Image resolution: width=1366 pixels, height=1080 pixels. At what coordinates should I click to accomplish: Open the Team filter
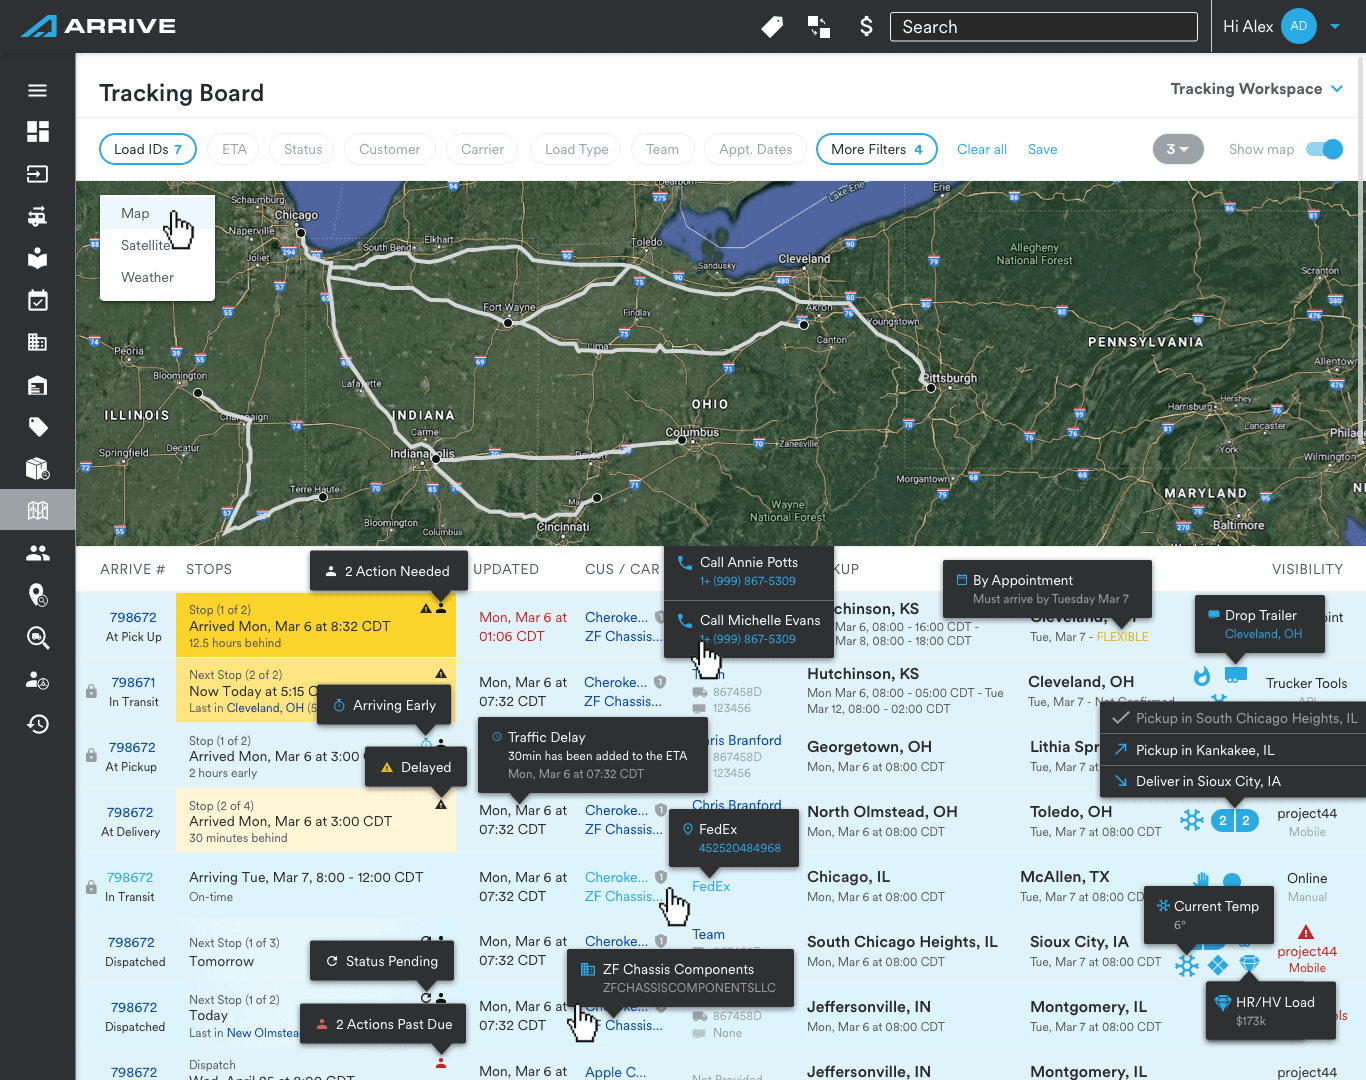click(662, 149)
